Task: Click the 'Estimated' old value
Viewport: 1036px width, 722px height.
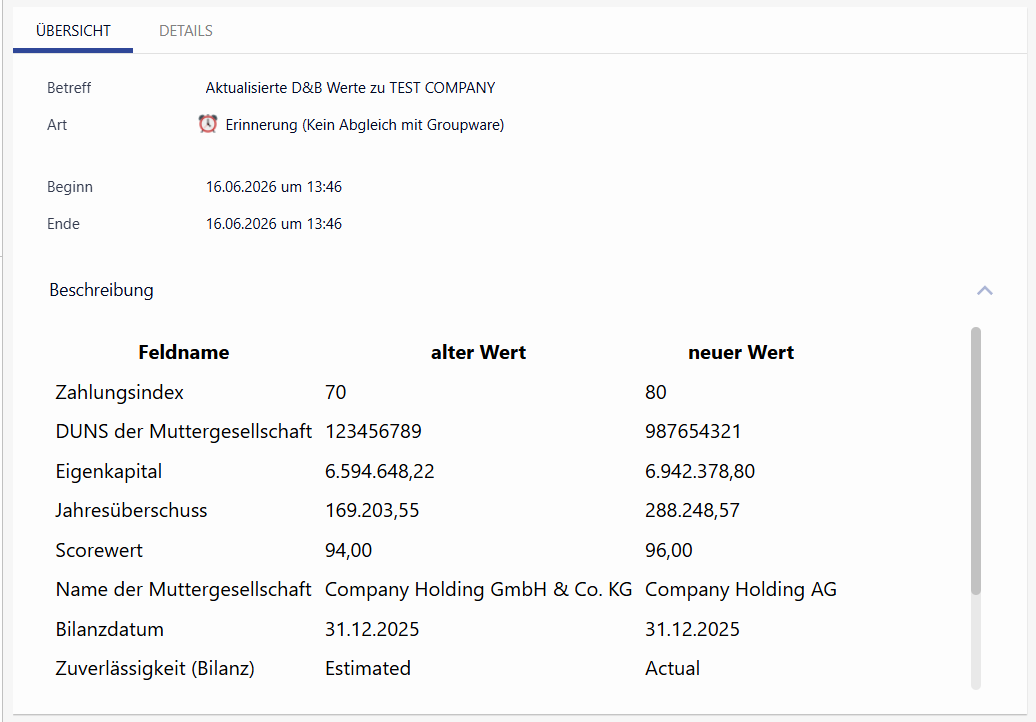Action: (367, 668)
